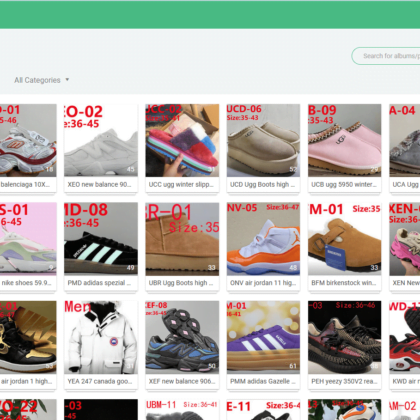
Task: Open the brown birkenstock clog thumbnail
Action: coord(344,239)
